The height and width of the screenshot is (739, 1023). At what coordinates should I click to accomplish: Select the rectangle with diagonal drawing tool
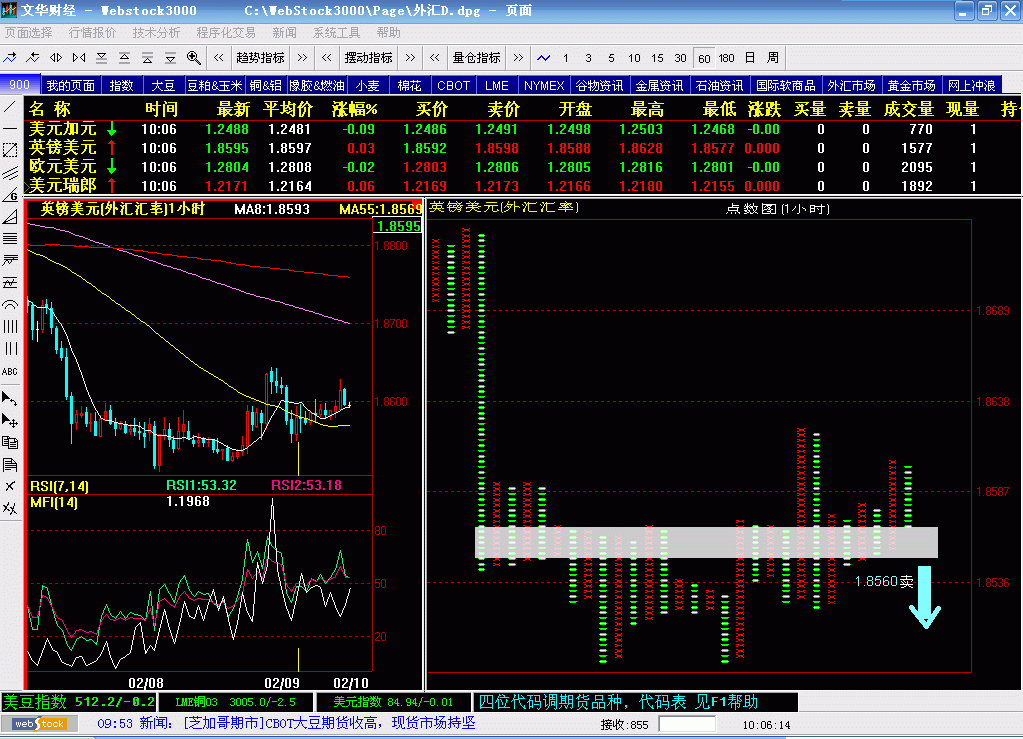pyautogui.click(x=10, y=150)
